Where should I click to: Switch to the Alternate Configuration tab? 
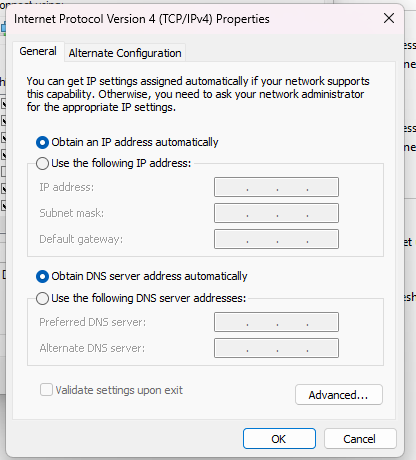click(125, 53)
